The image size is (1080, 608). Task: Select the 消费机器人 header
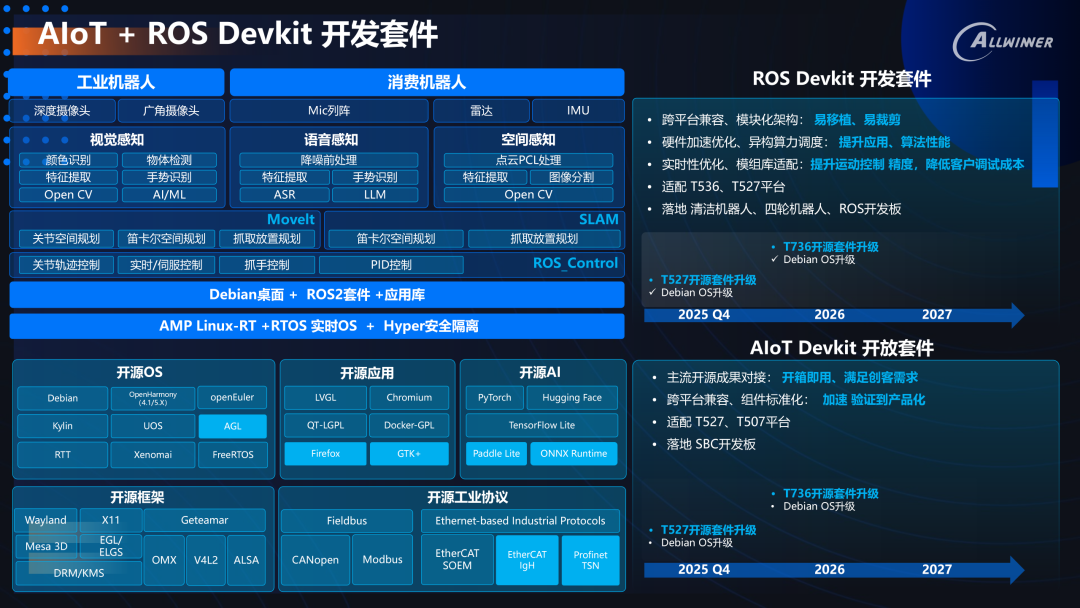pyautogui.click(x=427, y=83)
